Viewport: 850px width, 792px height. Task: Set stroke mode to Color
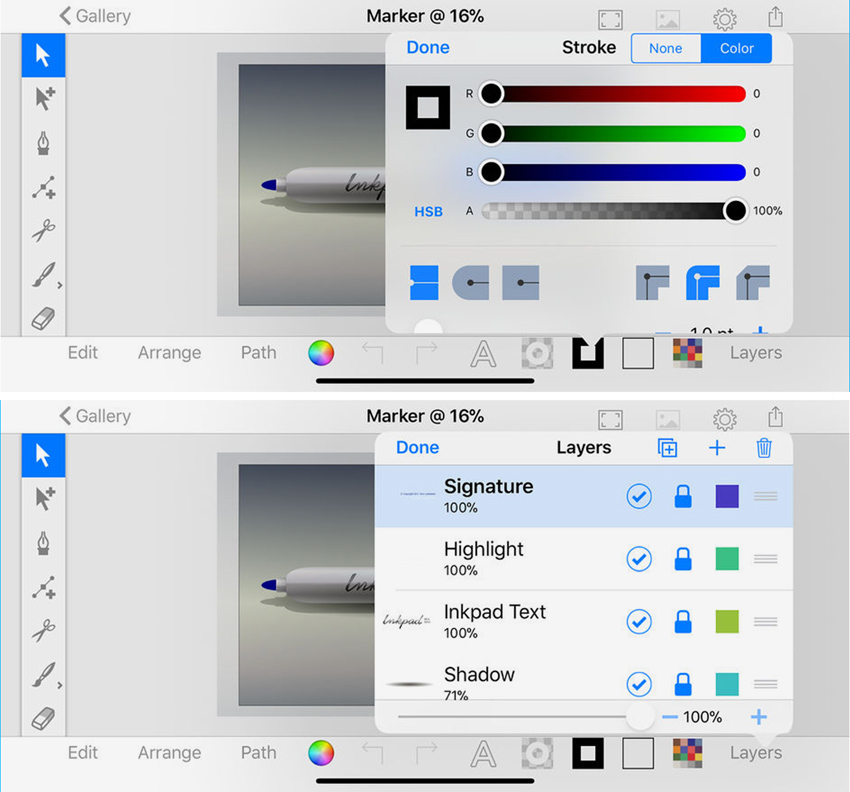click(736, 48)
